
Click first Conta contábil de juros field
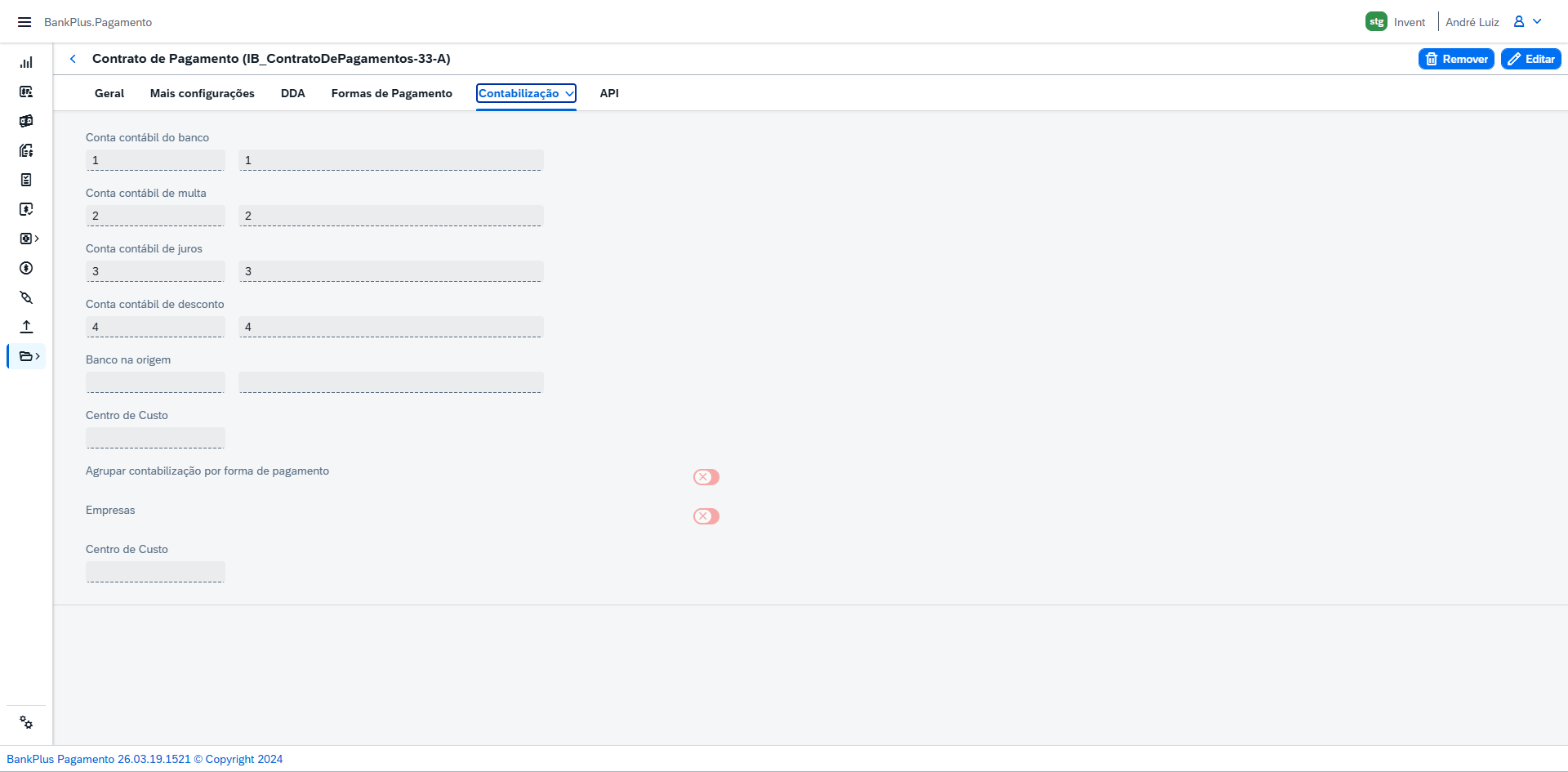(155, 271)
